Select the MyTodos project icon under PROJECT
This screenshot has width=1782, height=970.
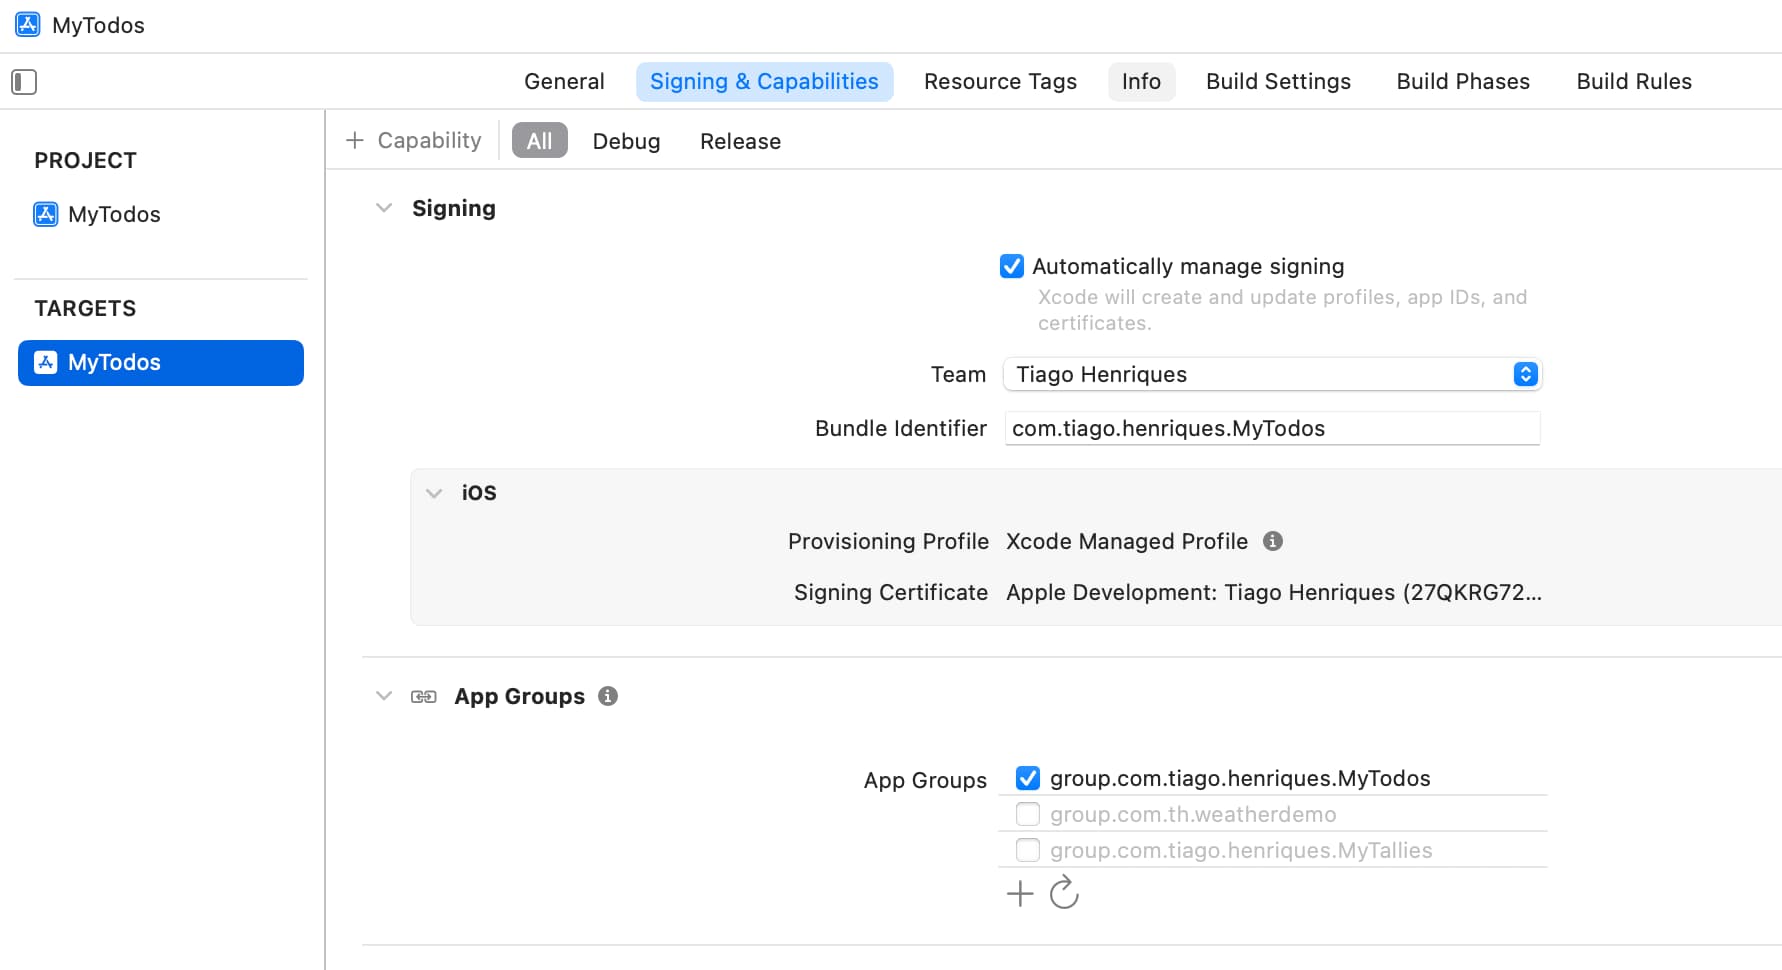pos(46,214)
